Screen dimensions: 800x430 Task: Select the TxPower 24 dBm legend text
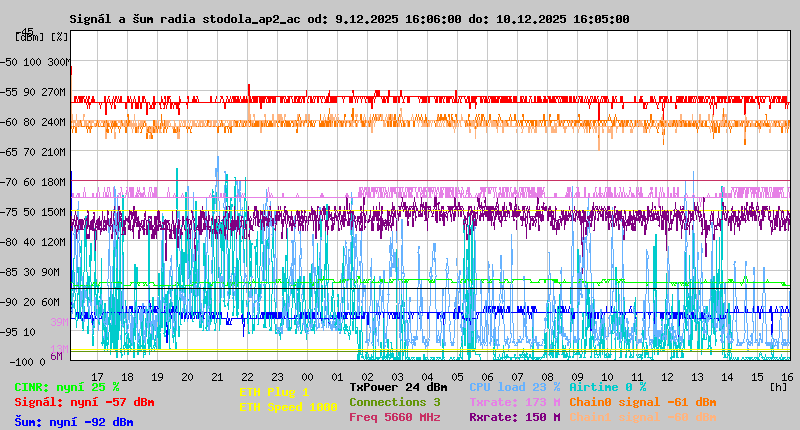[x=398, y=387]
